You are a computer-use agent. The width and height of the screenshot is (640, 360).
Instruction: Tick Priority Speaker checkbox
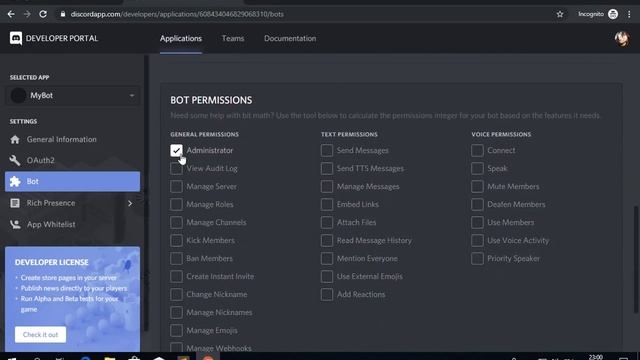[x=477, y=258]
